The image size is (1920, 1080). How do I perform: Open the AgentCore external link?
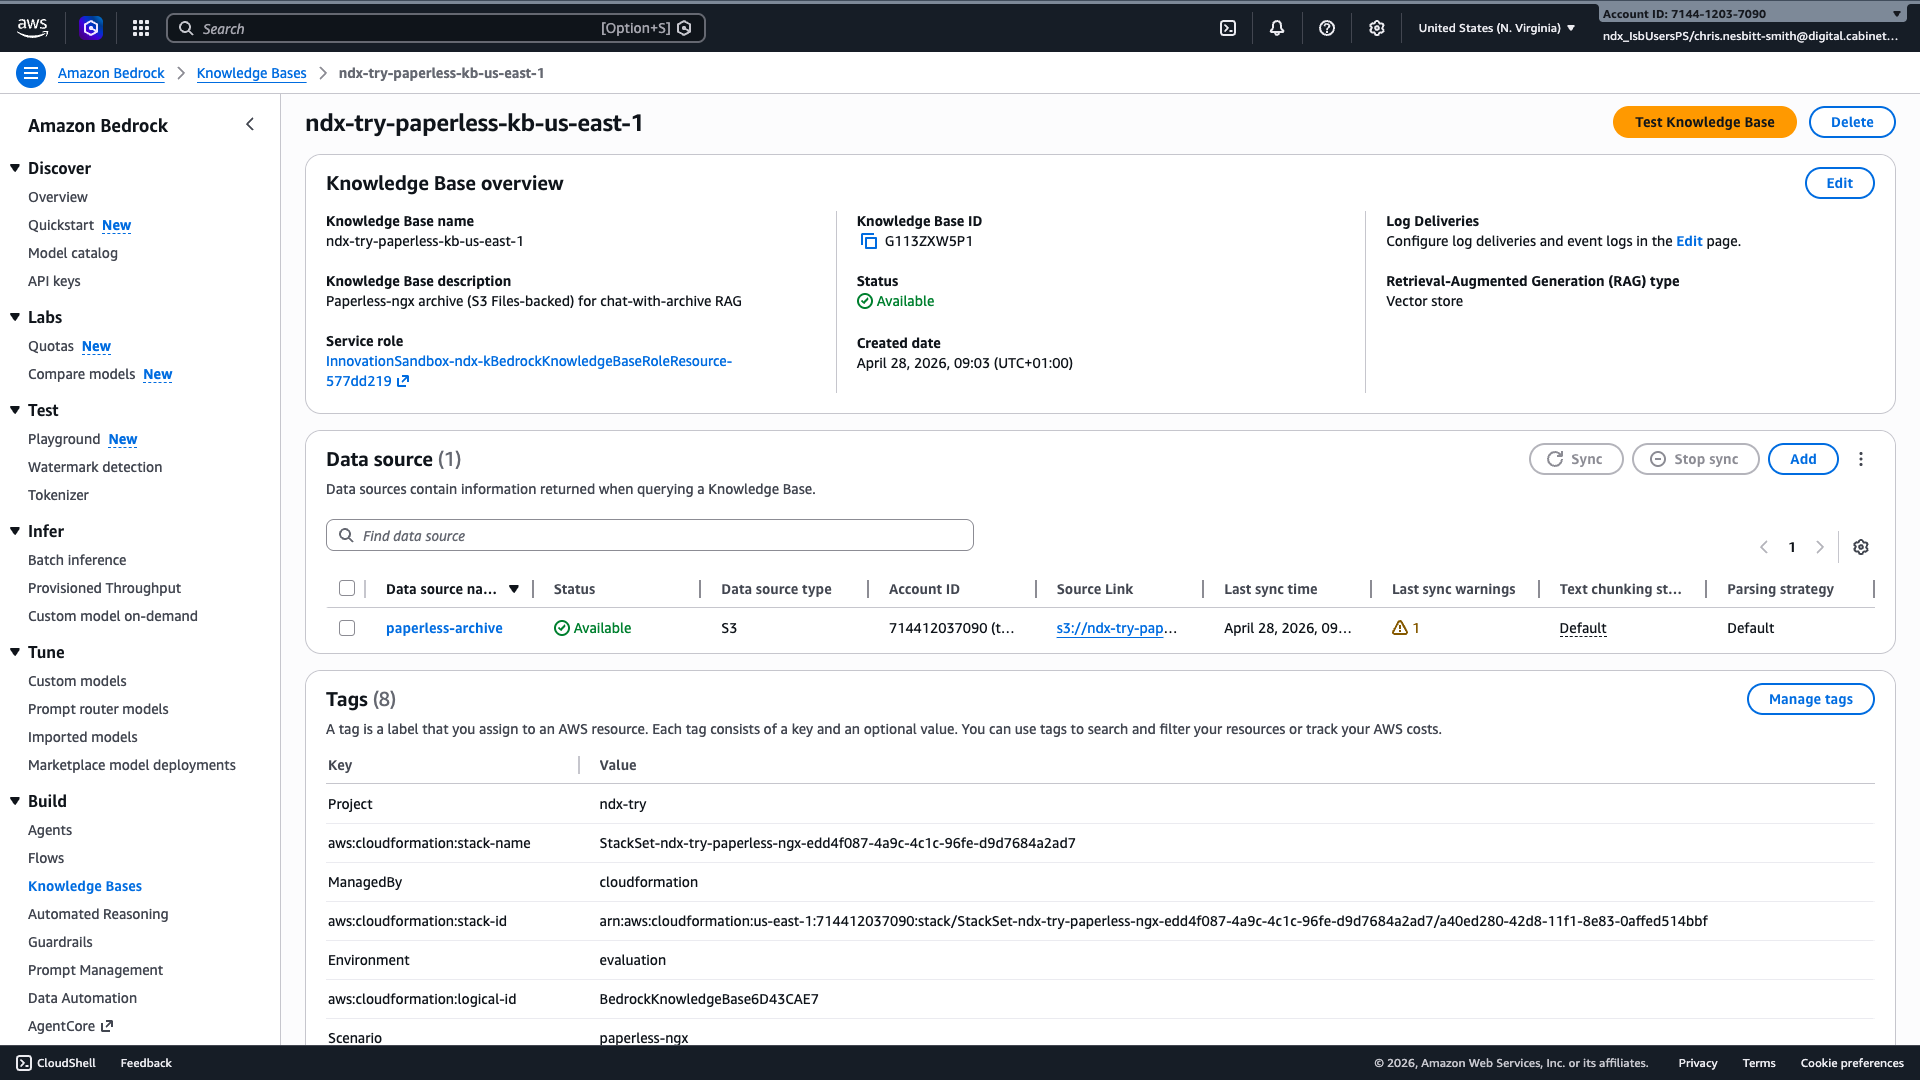pyautogui.click(x=70, y=1026)
